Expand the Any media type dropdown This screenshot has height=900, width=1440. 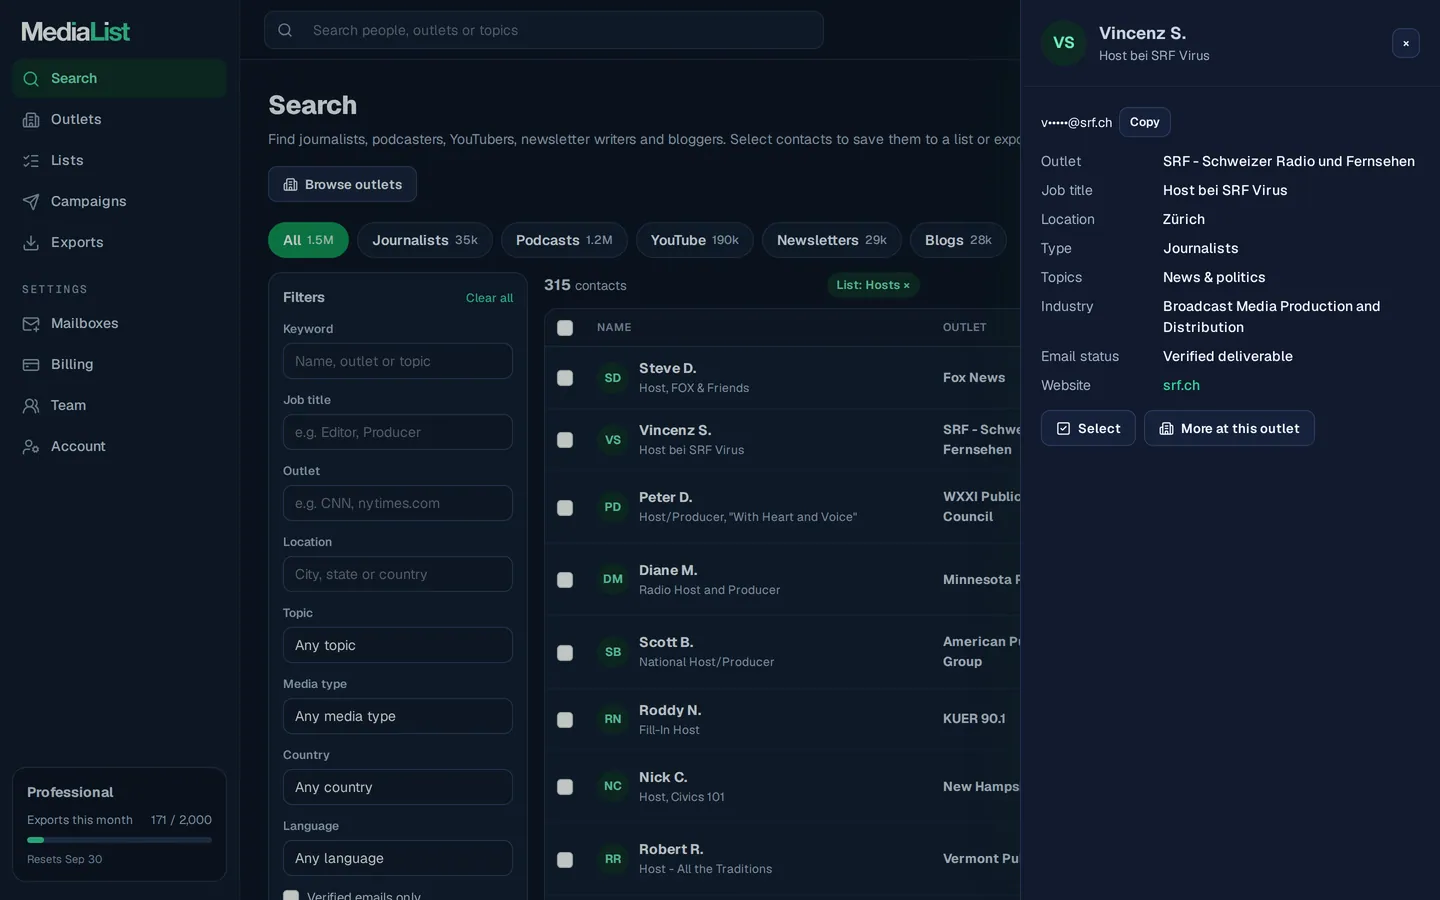[398, 716]
